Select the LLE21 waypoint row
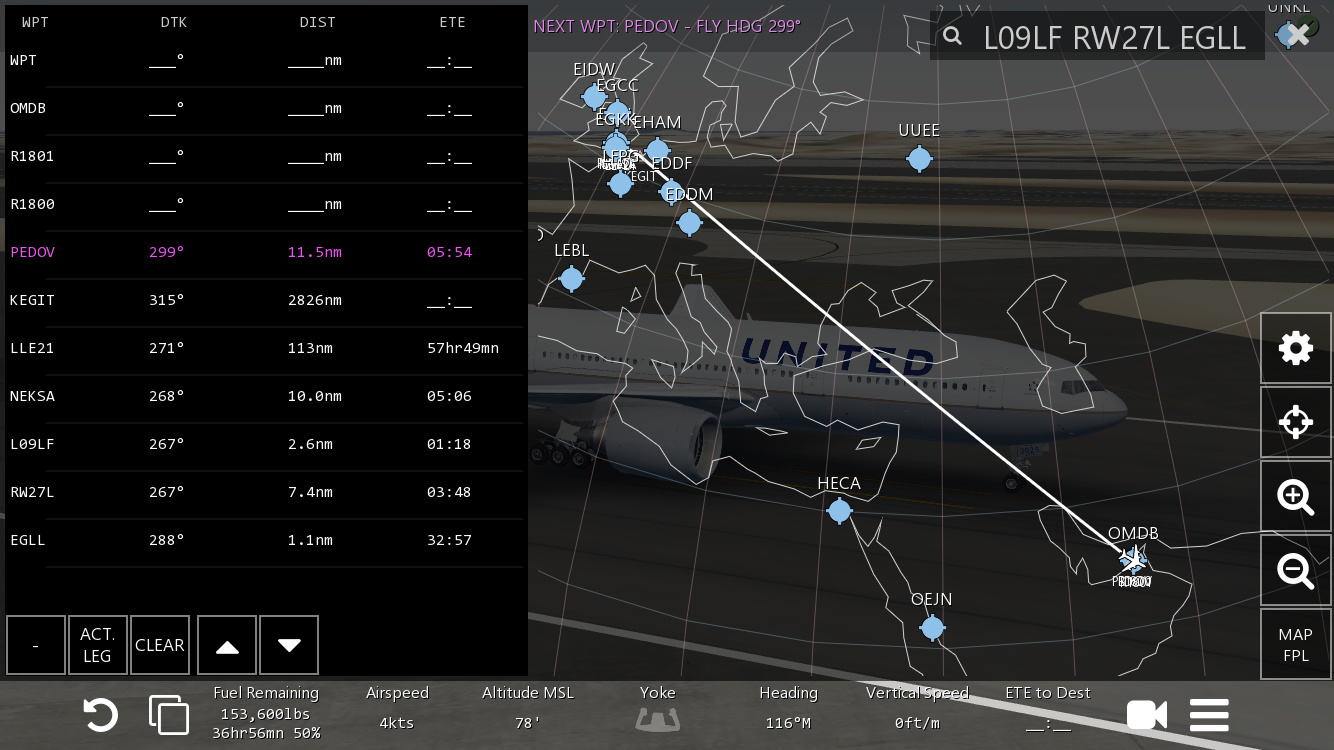Image resolution: width=1334 pixels, height=750 pixels. 265,348
